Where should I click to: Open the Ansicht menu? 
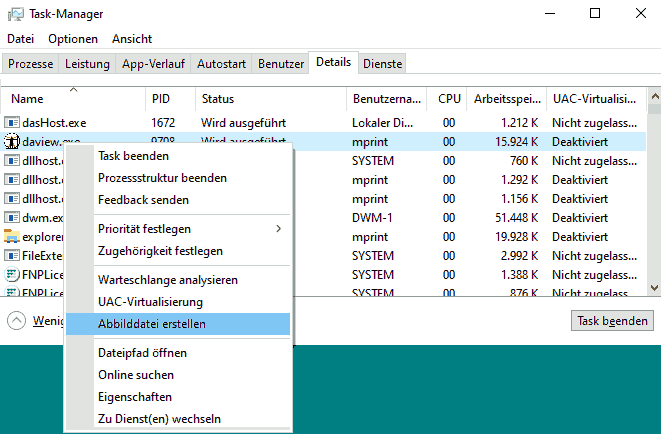[x=132, y=39]
